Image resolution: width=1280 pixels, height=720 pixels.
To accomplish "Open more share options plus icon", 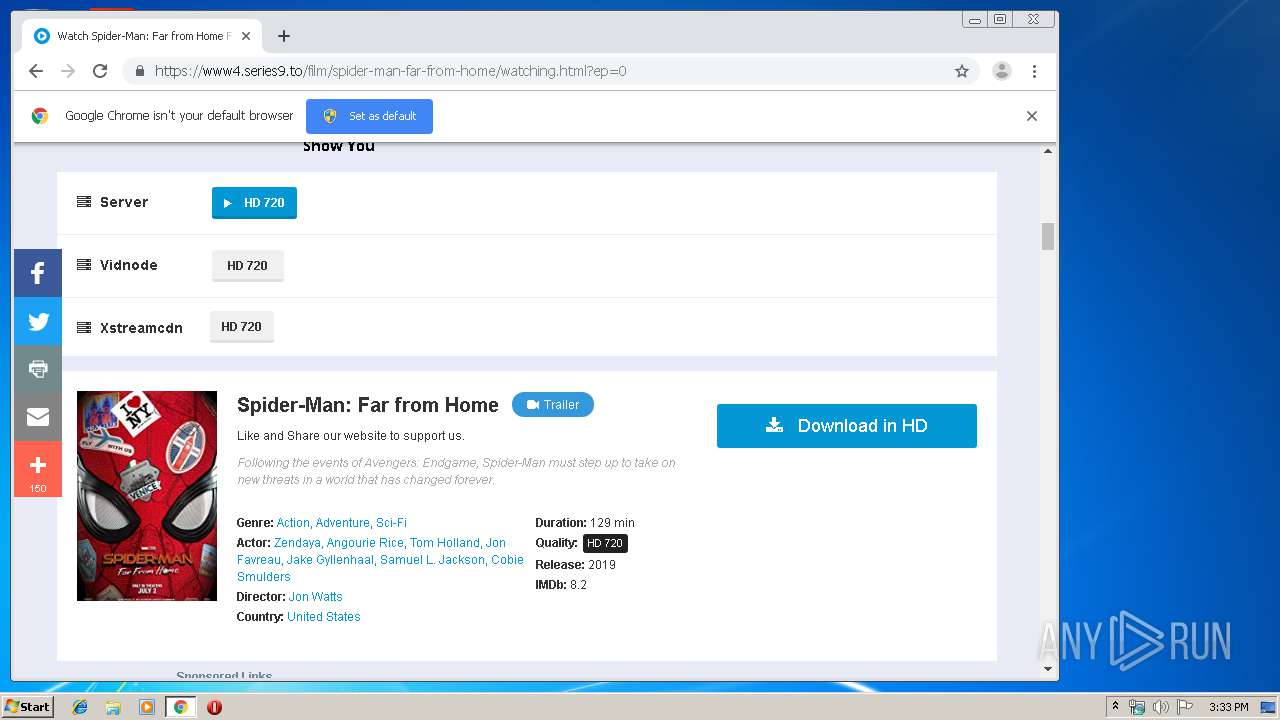I will pos(38,469).
